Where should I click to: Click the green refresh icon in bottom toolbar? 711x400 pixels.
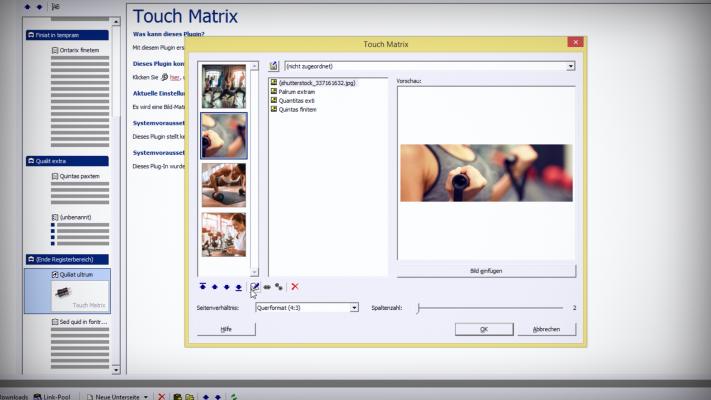pos(234,396)
